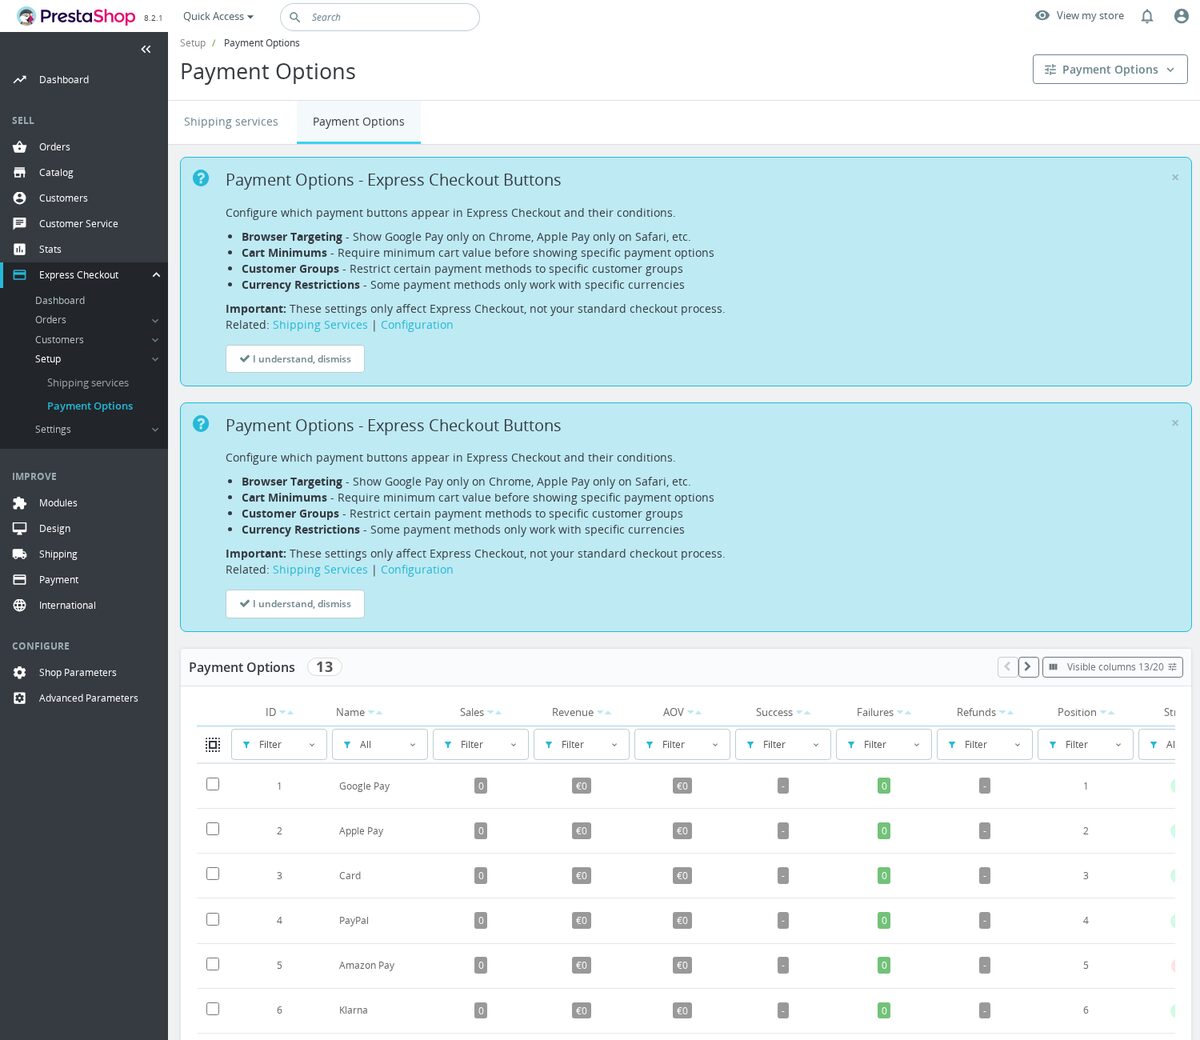Click the Express Checkout card icon
The image size is (1200, 1040).
tap(19, 275)
